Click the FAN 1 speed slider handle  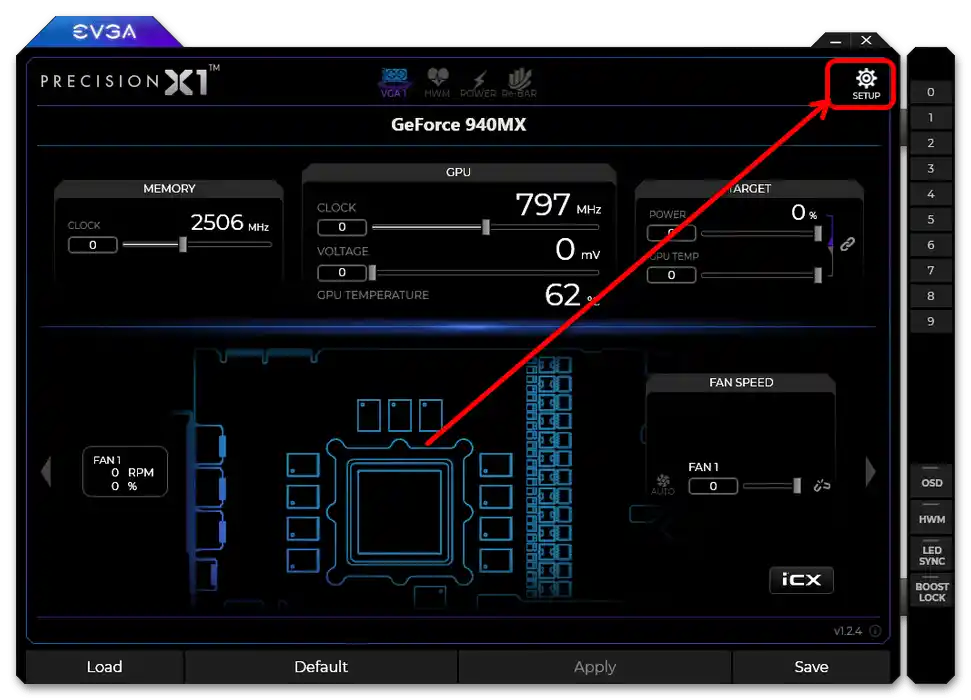pyautogui.click(x=797, y=485)
